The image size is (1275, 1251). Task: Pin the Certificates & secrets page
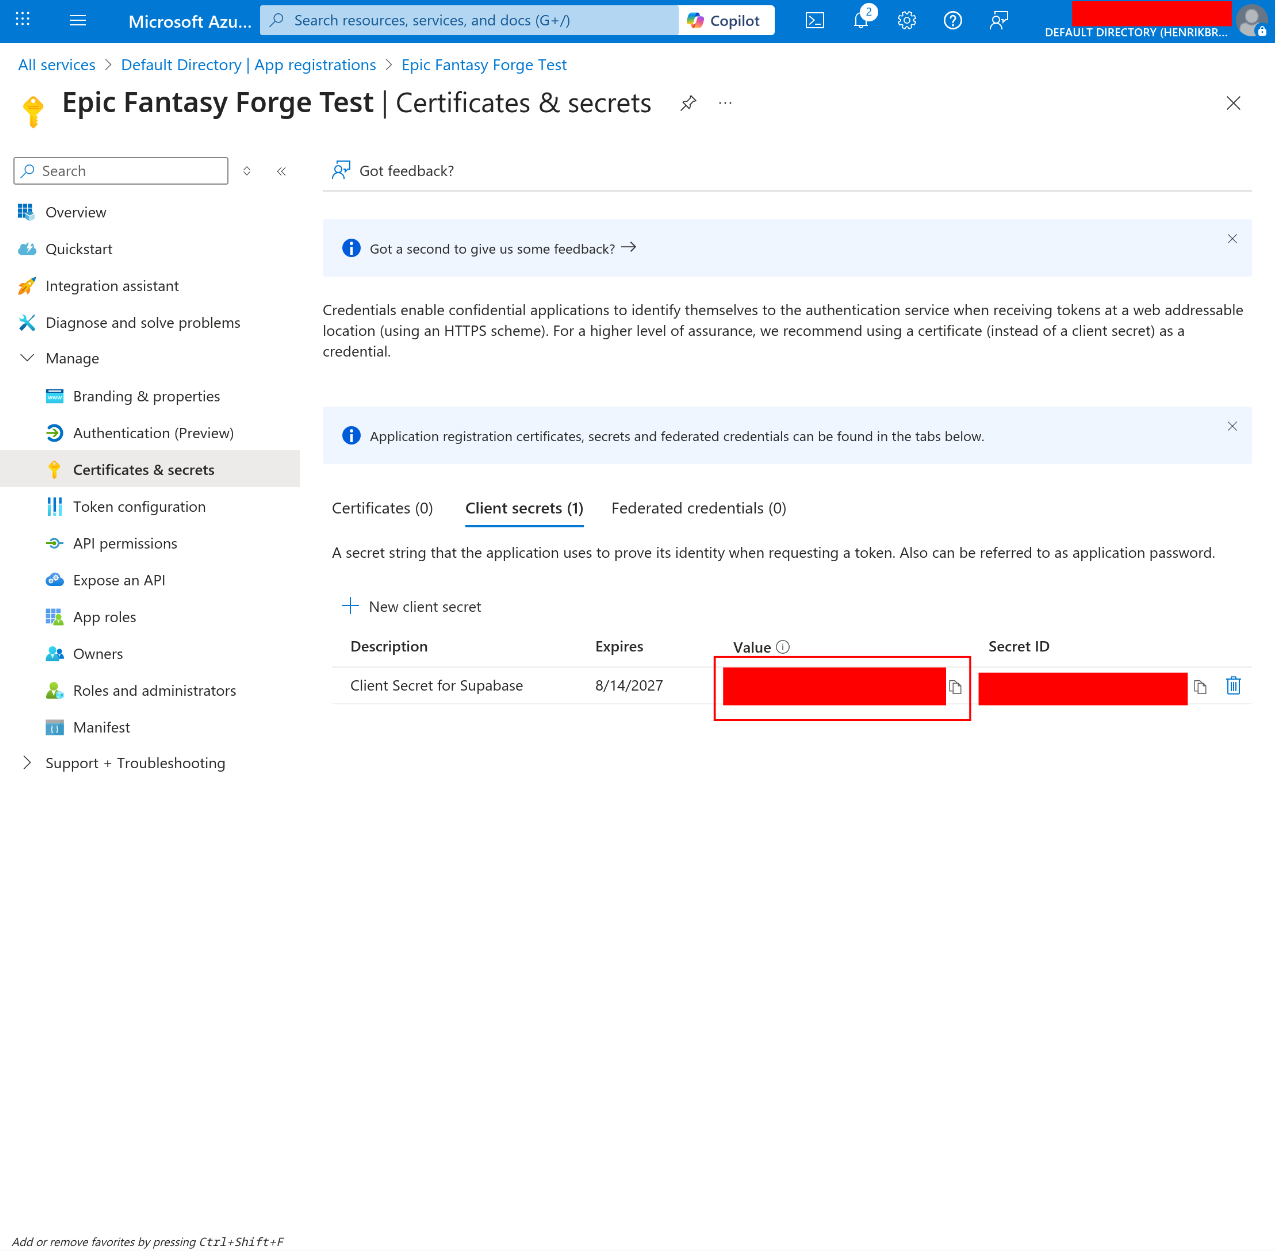pos(688,103)
